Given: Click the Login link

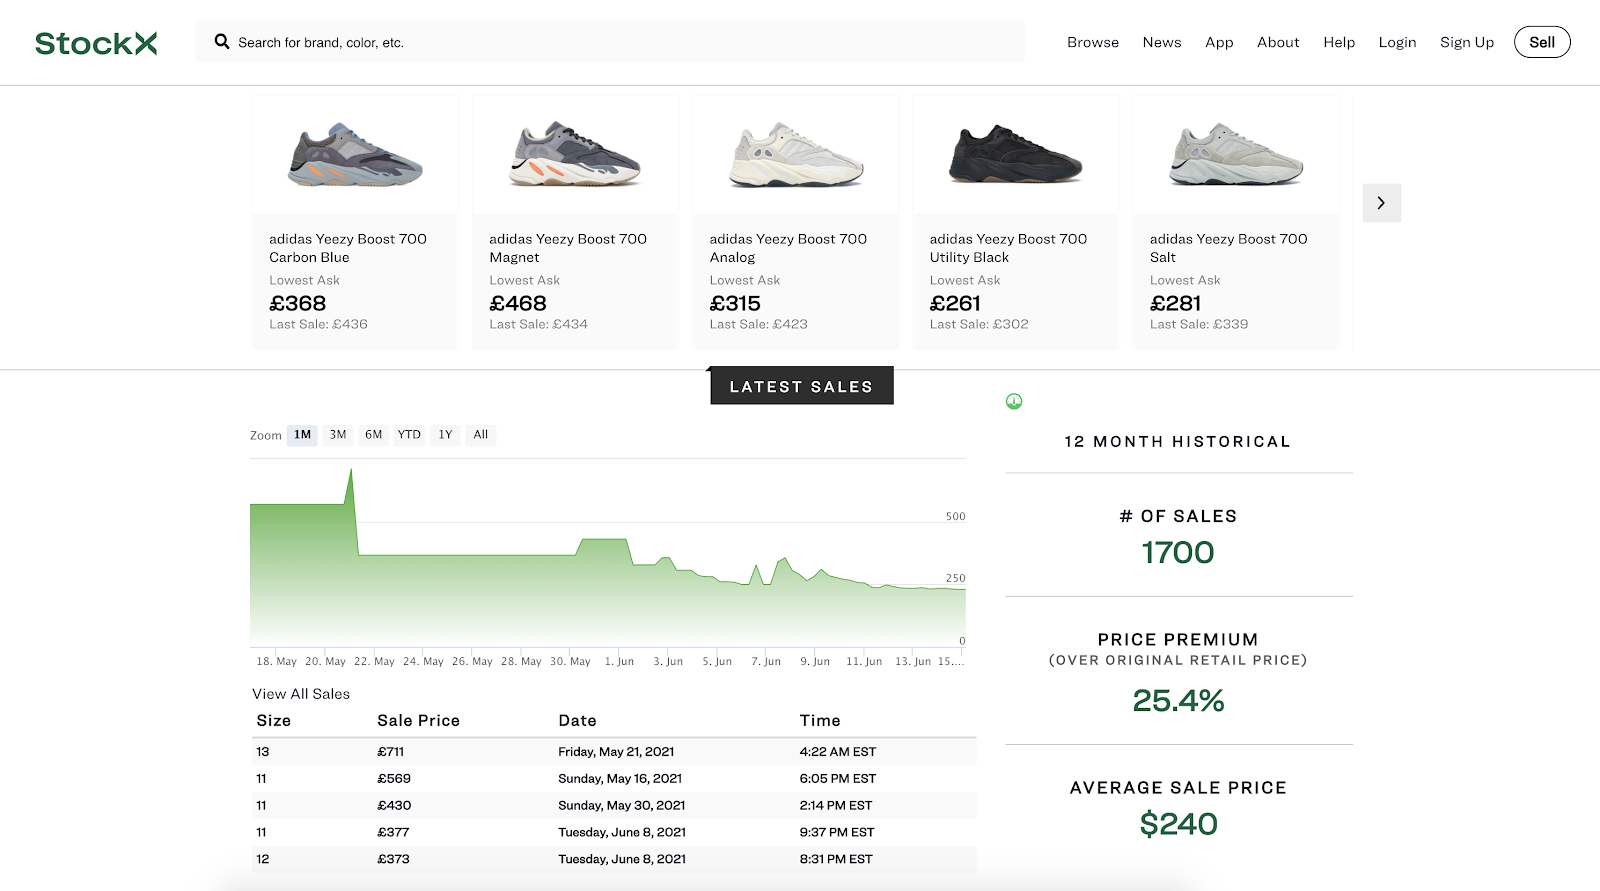Looking at the screenshot, I should (1397, 42).
